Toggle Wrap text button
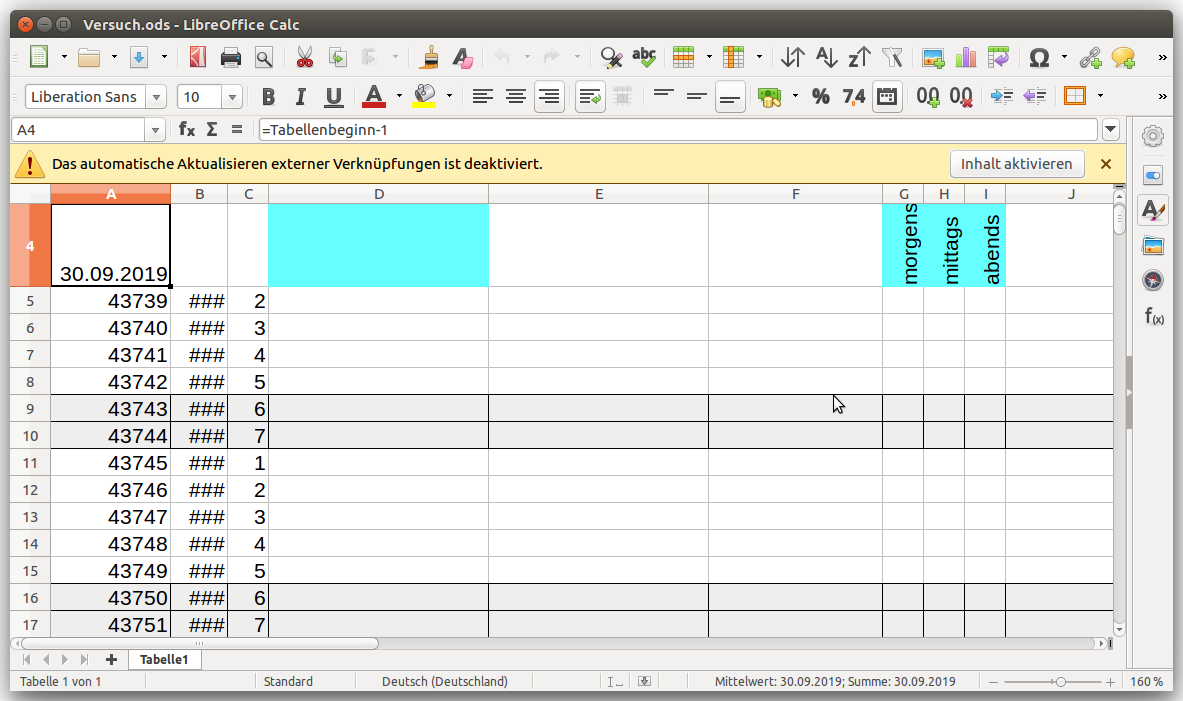Screen dimensions: 1183x701 coord(590,97)
